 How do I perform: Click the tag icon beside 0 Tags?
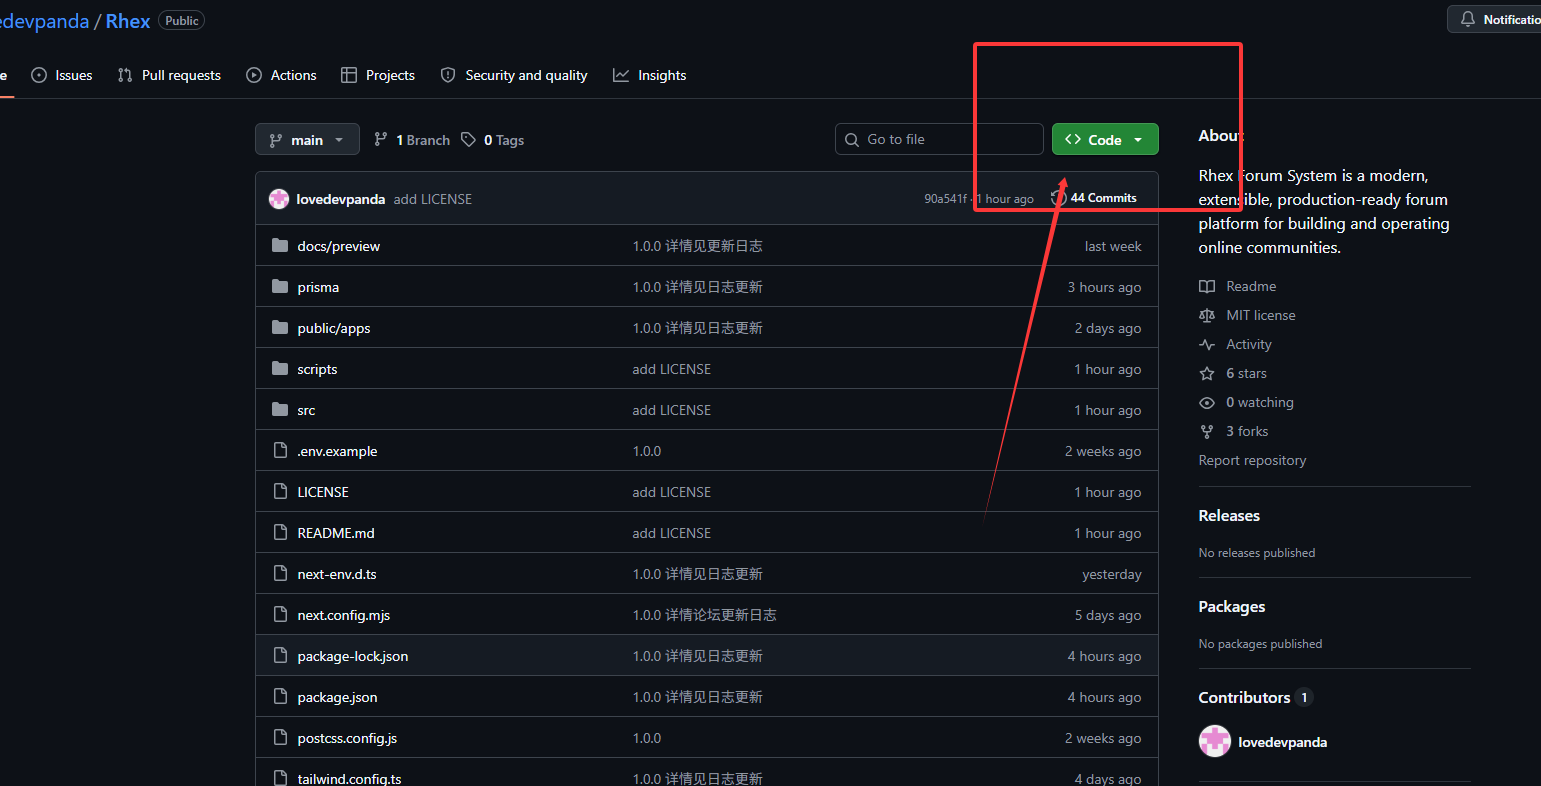(x=468, y=140)
